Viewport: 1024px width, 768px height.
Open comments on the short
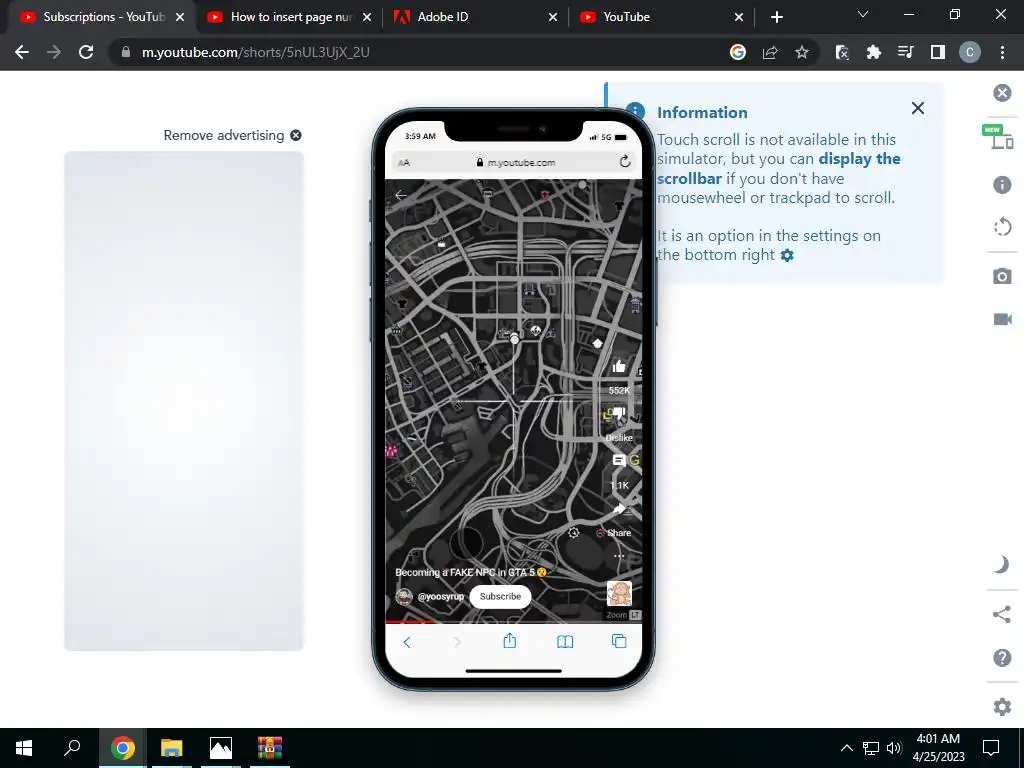click(x=618, y=461)
